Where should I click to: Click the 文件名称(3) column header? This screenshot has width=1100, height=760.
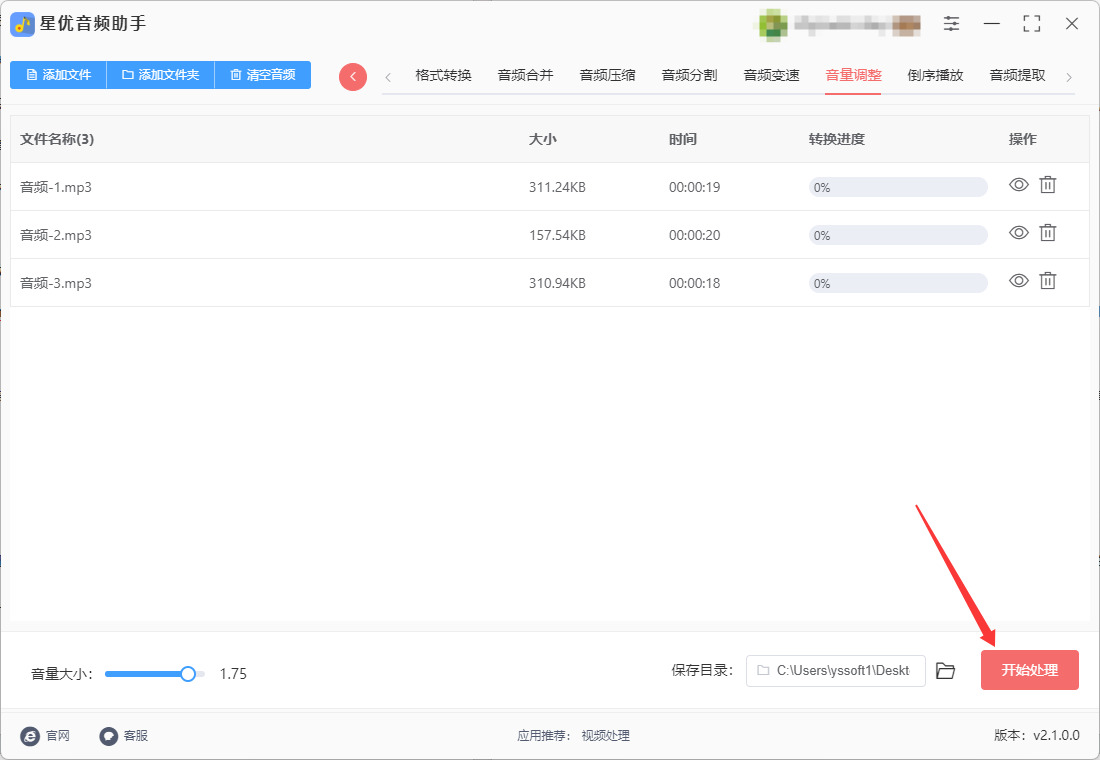[57, 139]
